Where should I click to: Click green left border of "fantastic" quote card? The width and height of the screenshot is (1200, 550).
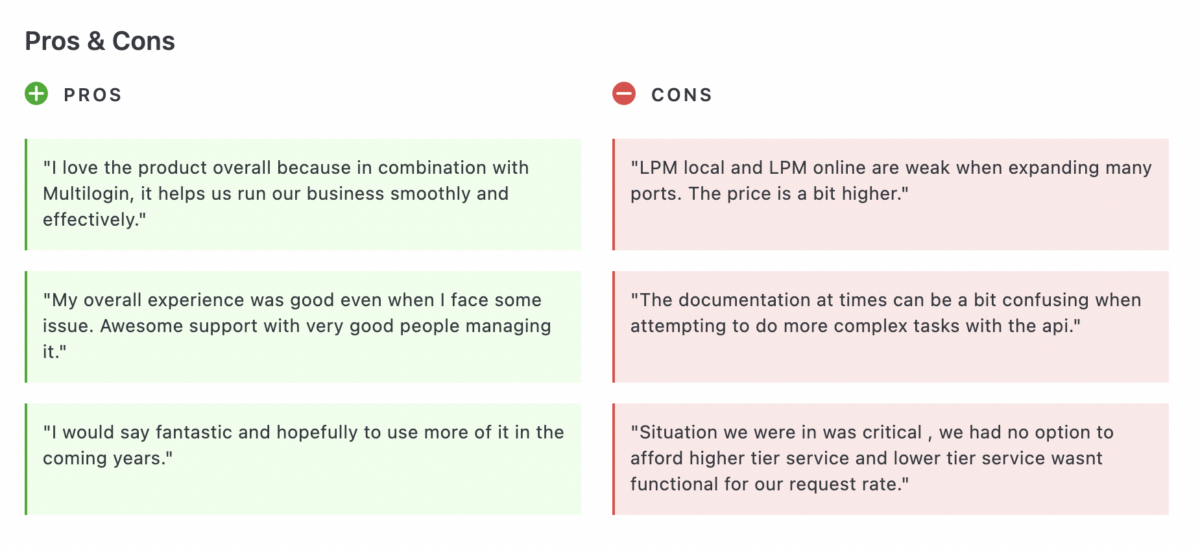click(x=26, y=459)
